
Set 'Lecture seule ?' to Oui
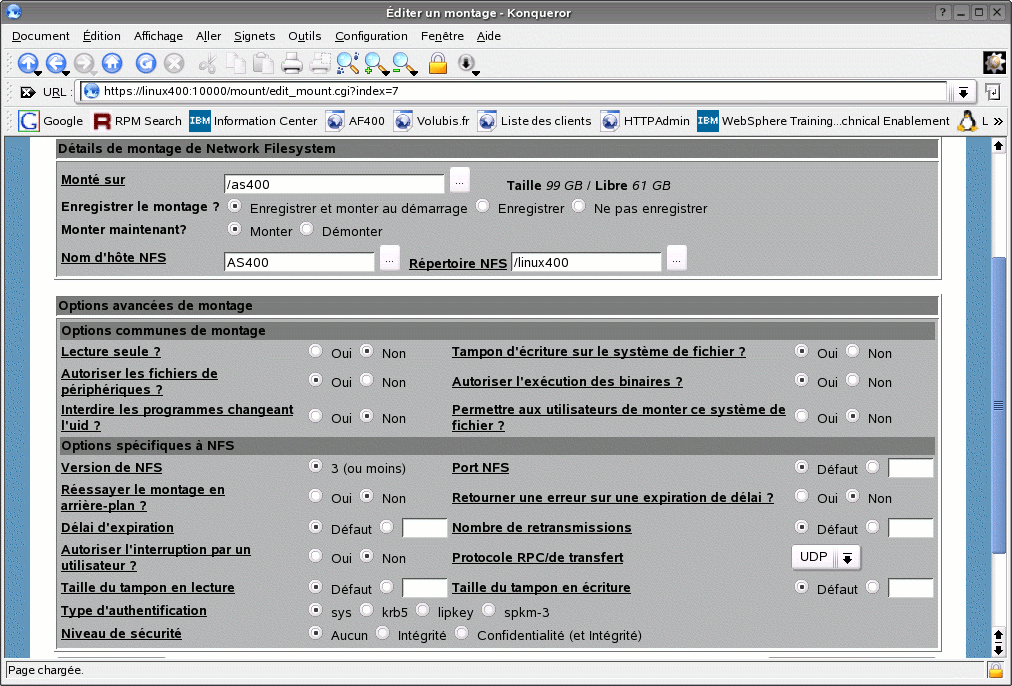(316, 351)
